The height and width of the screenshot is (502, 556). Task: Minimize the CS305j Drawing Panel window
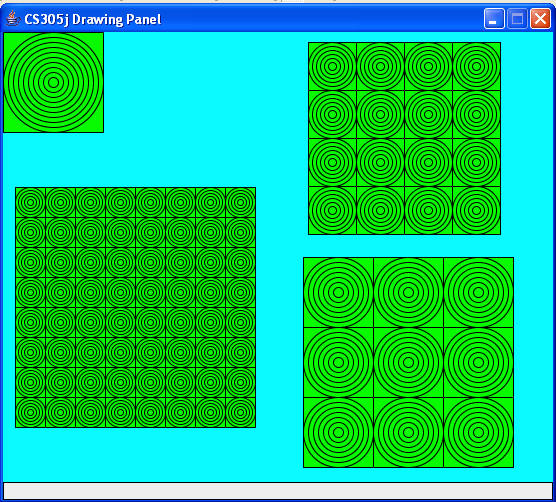tap(494, 18)
